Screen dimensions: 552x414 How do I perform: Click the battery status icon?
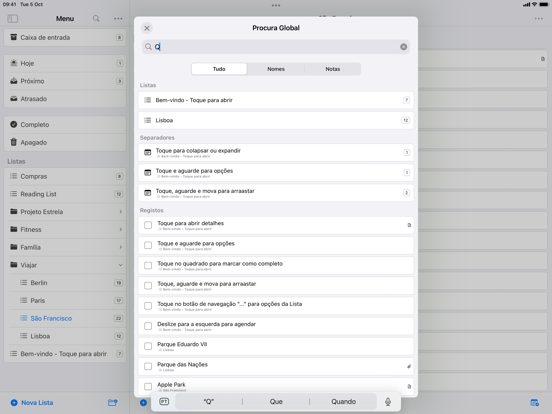tap(544, 4)
